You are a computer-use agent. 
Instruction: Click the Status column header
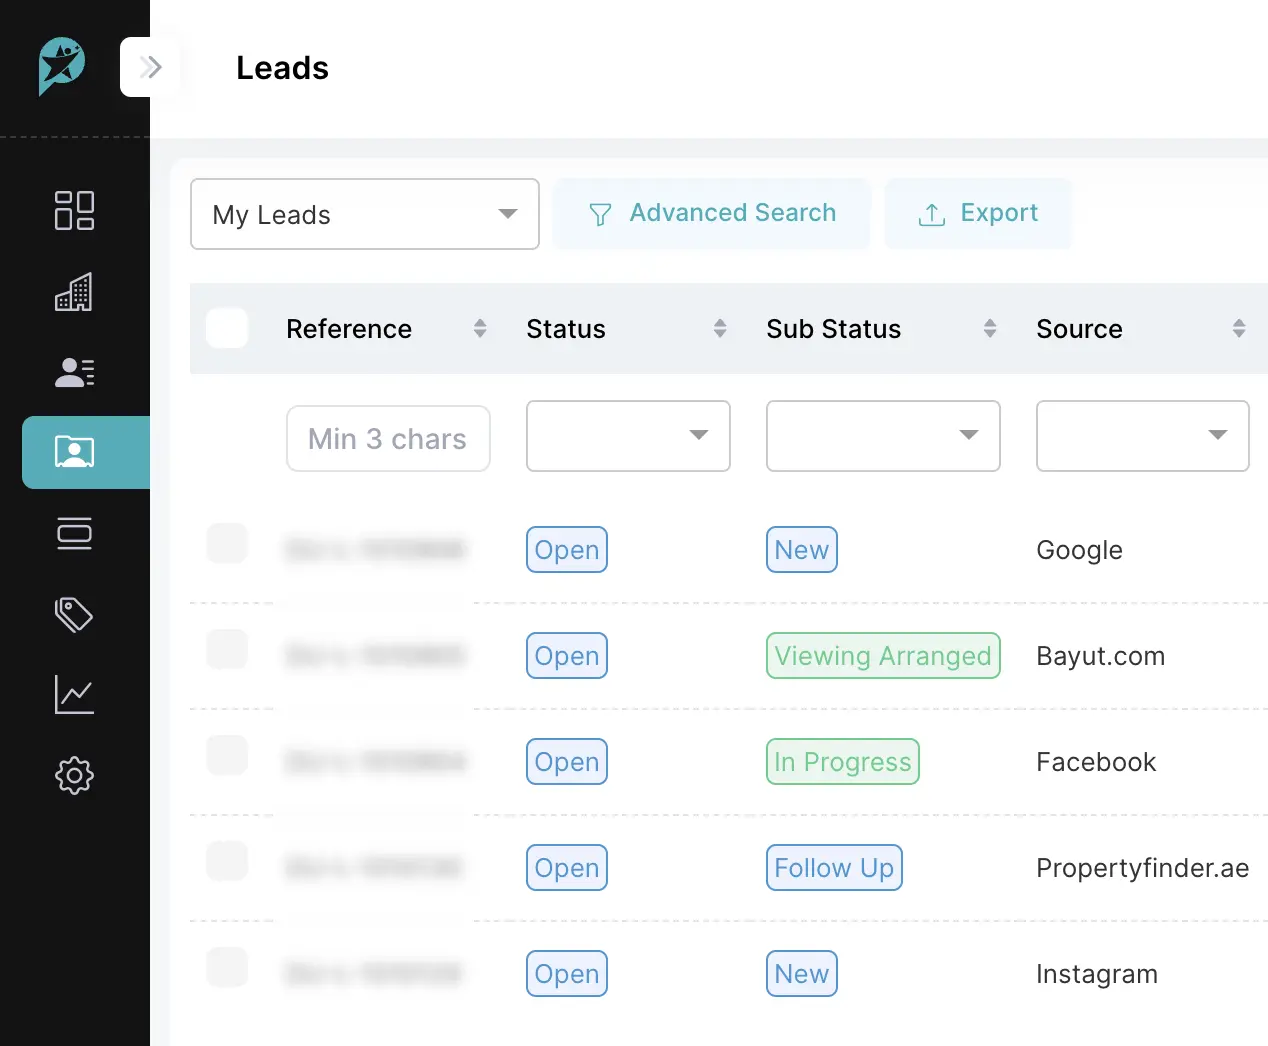coord(566,329)
